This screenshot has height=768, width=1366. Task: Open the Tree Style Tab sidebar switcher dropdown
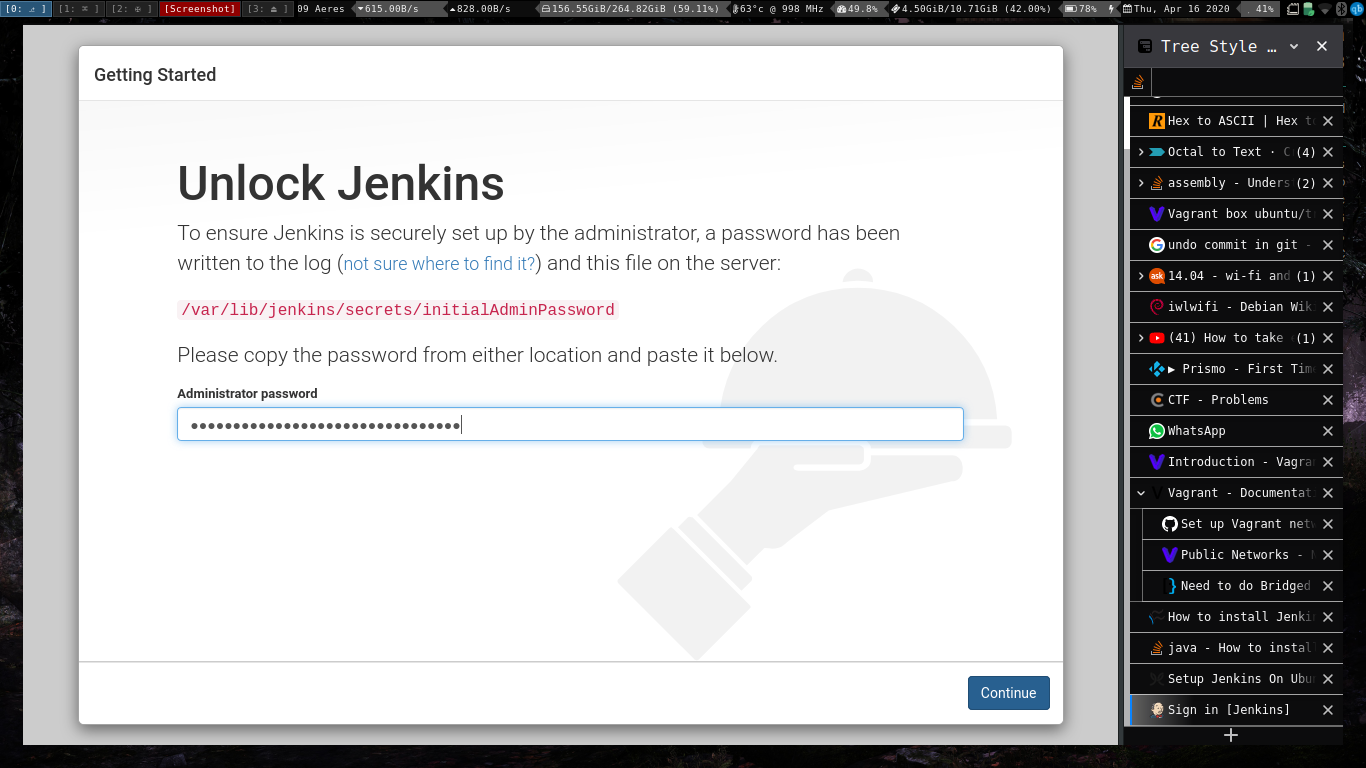(x=1293, y=46)
